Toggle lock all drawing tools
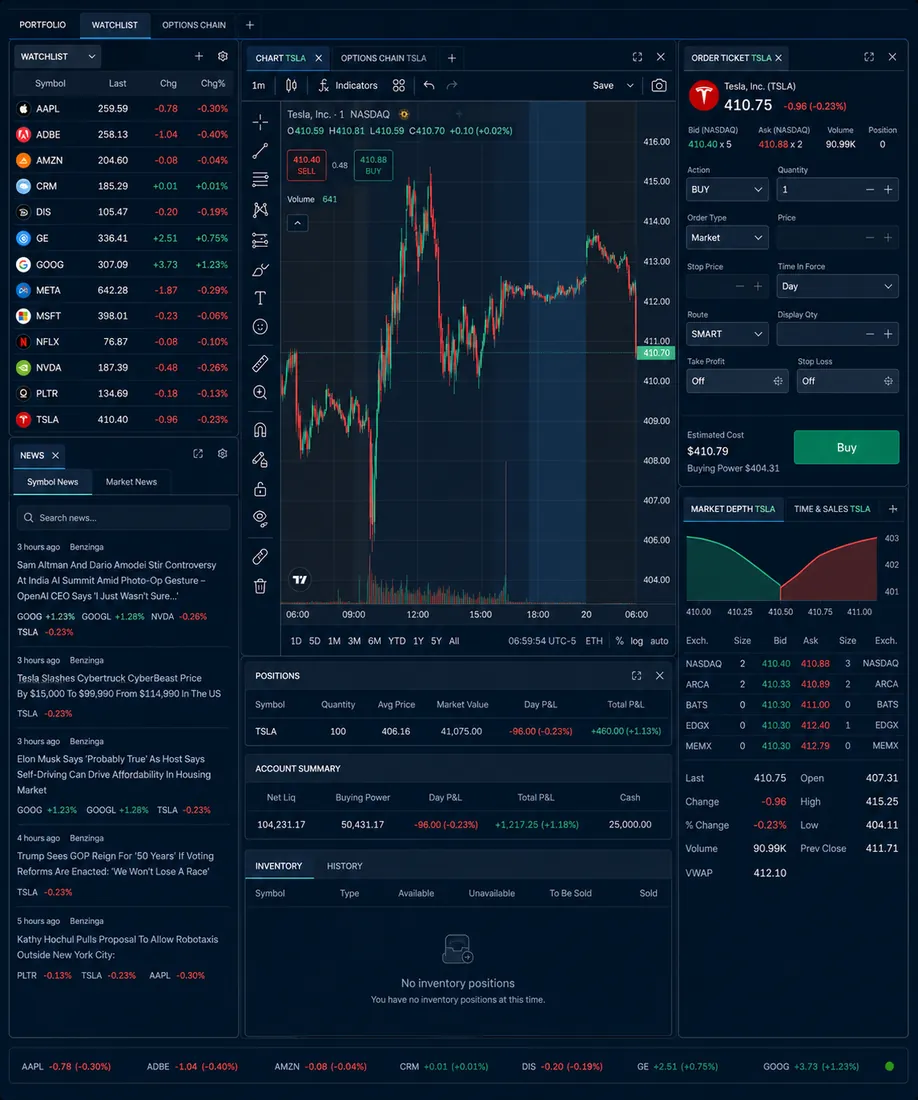Viewport: 918px width, 1100px height. pos(260,489)
